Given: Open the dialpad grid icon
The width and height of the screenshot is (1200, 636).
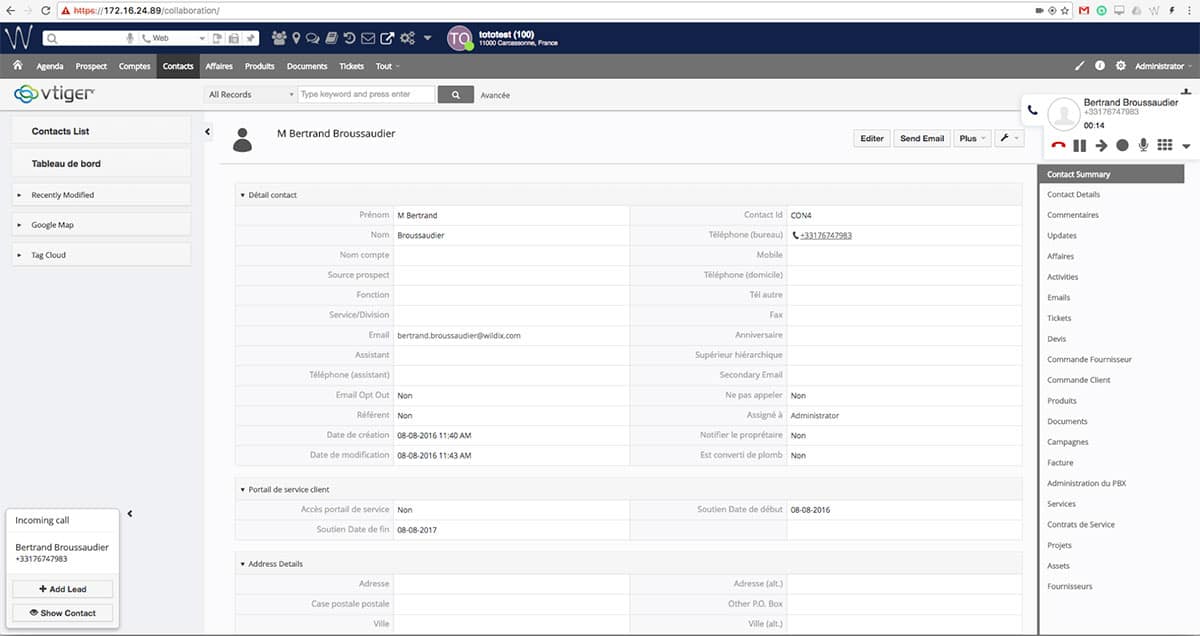Looking at the screenshot, I should [1164, 146].
